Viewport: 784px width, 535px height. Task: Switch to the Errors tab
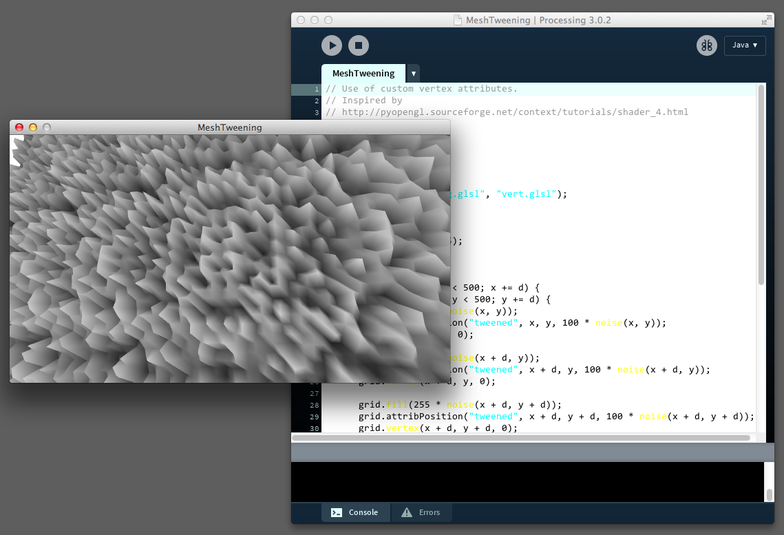point(419,512)
